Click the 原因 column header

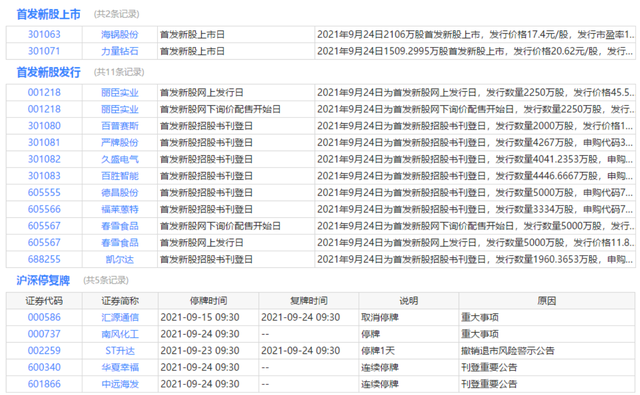[x=547, y=301]
